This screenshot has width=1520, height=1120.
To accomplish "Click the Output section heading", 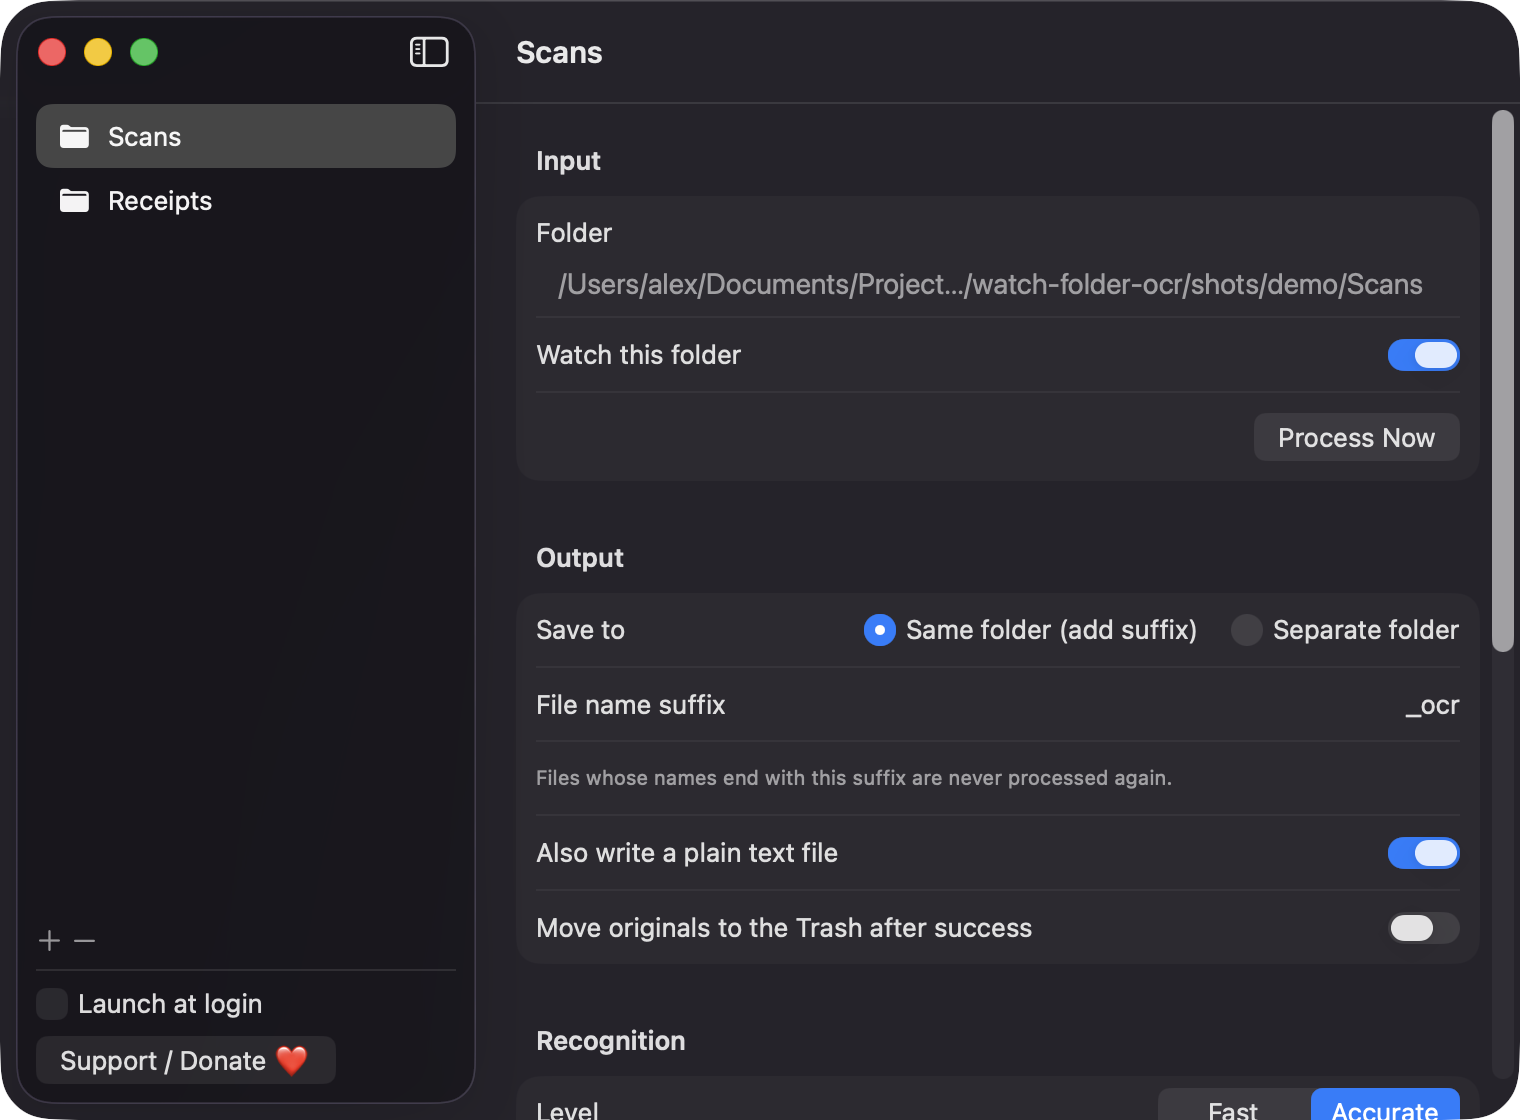I will click(x=580, y=558).
